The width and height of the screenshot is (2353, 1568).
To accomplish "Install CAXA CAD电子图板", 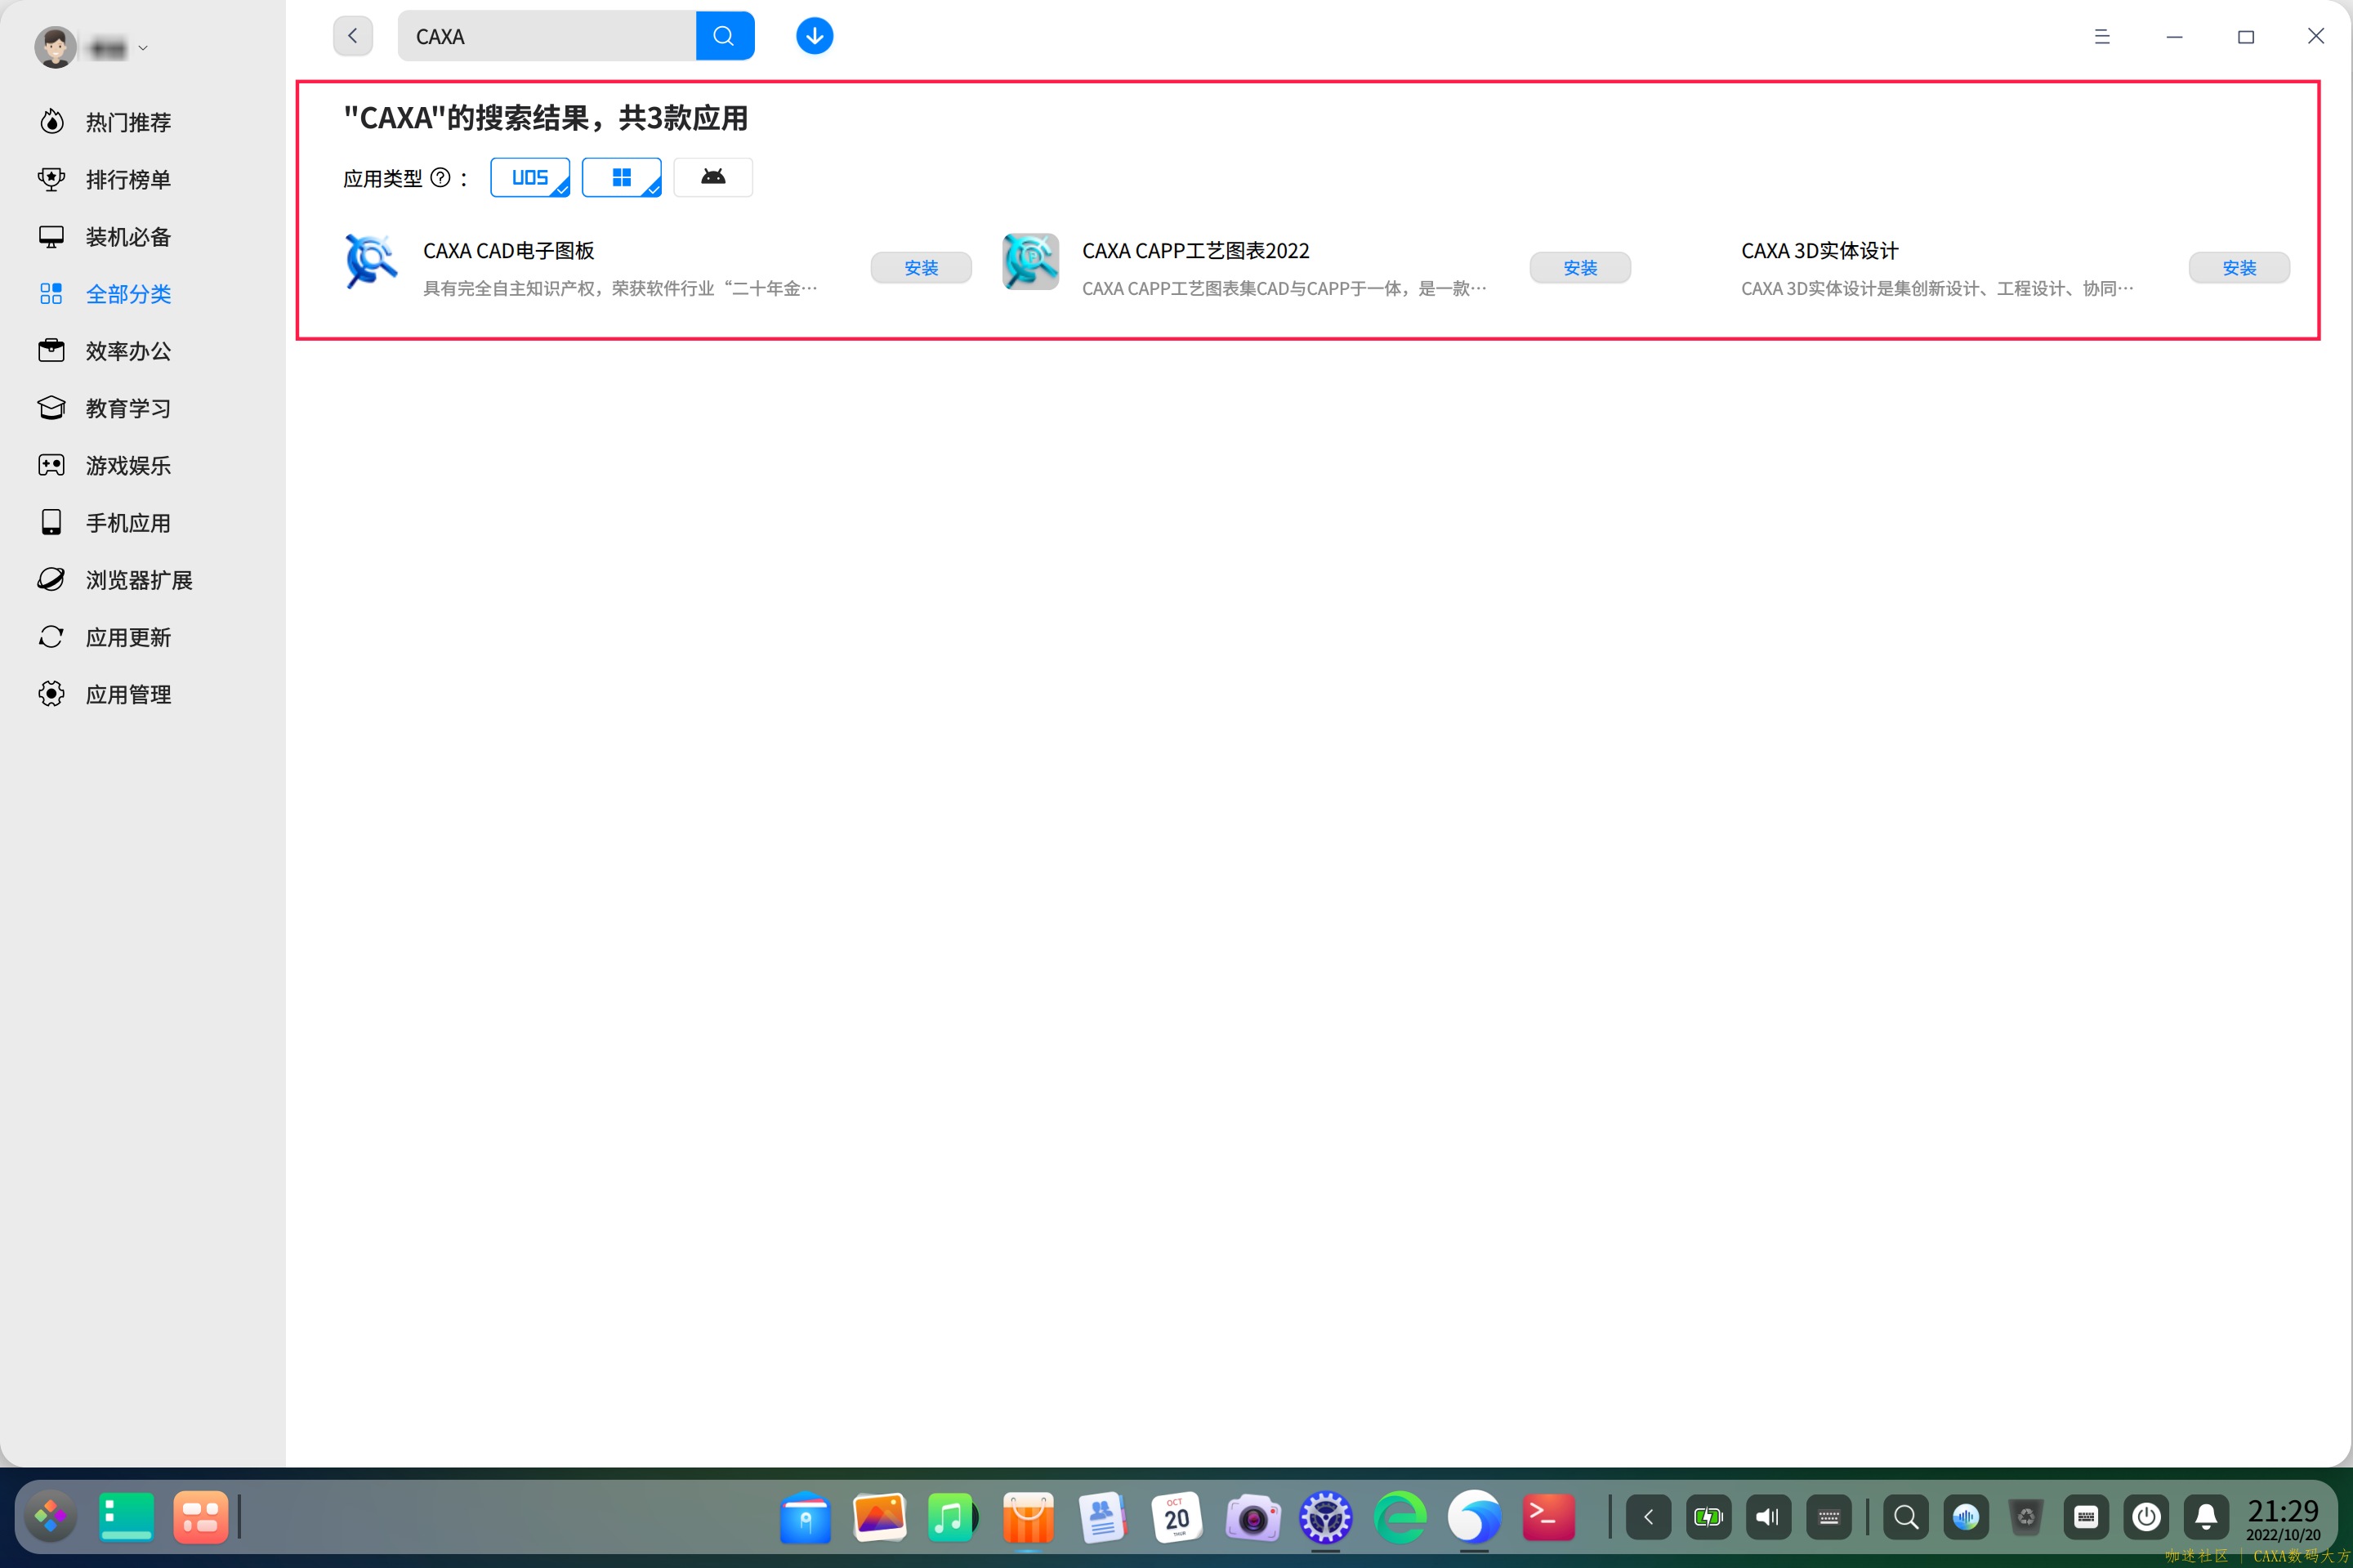I will pyautogui.click(x=921, y=268).
